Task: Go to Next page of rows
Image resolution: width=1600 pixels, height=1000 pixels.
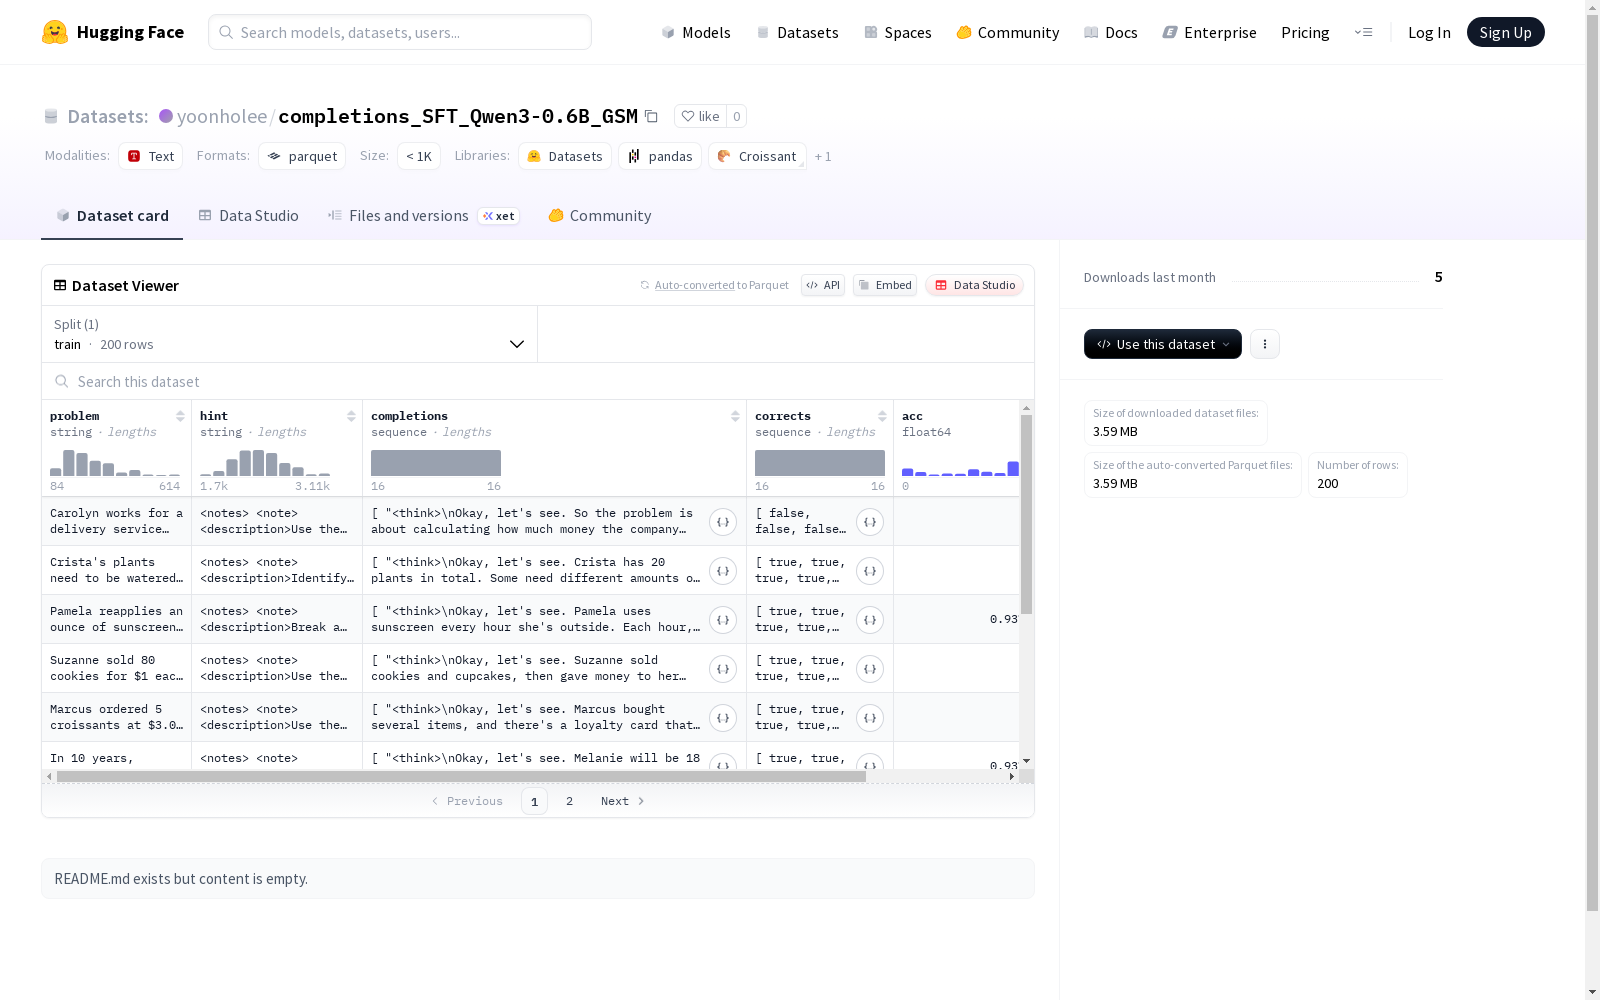Action: pos(622,801)
